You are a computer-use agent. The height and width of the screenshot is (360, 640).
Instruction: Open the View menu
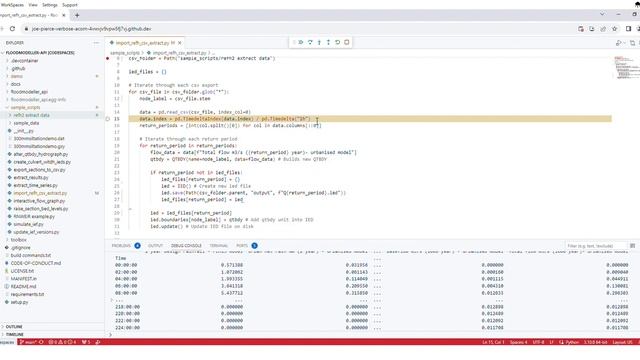(x=33, y=5)
